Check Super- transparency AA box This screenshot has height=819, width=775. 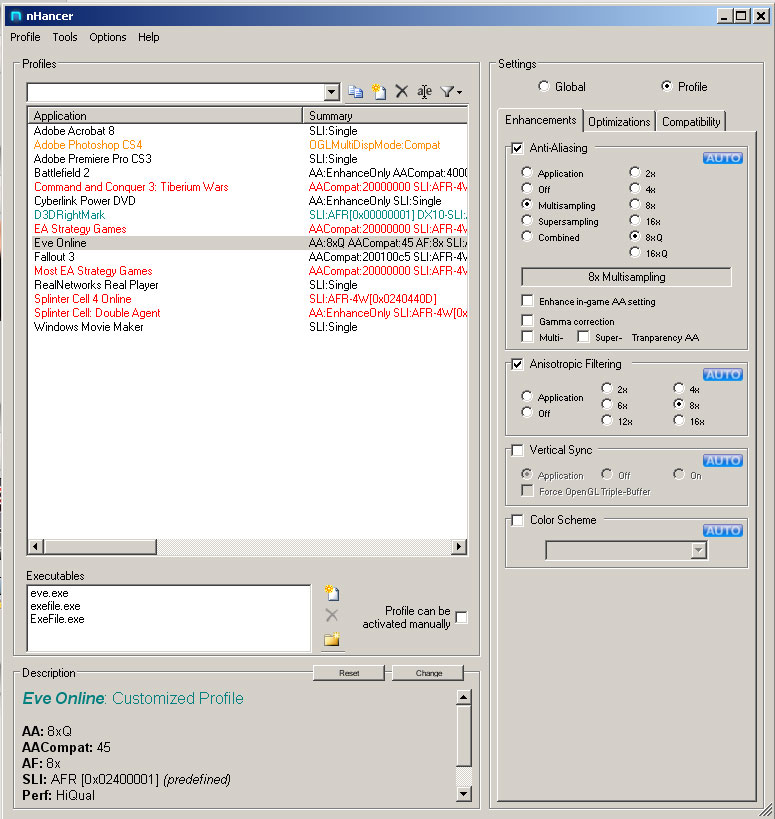583,336
